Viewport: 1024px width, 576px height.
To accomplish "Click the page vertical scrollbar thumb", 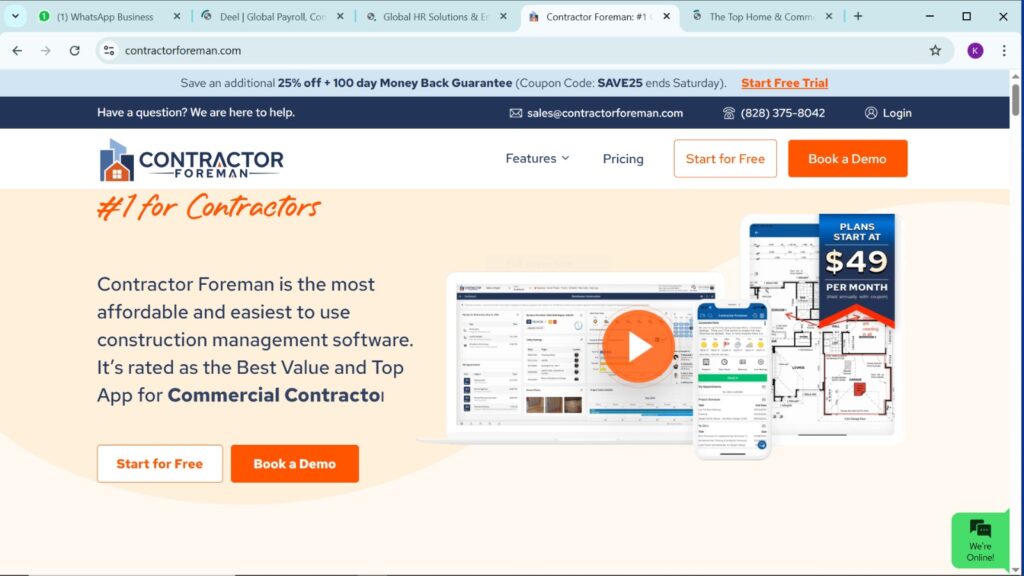I will 1016,98.
